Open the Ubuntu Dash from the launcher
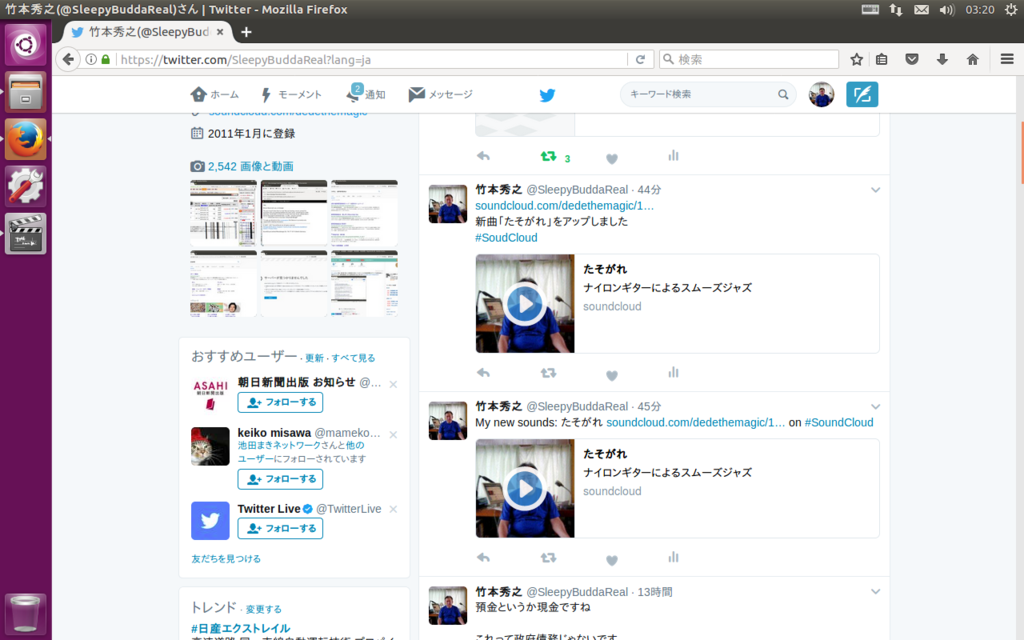 [25, 44]
